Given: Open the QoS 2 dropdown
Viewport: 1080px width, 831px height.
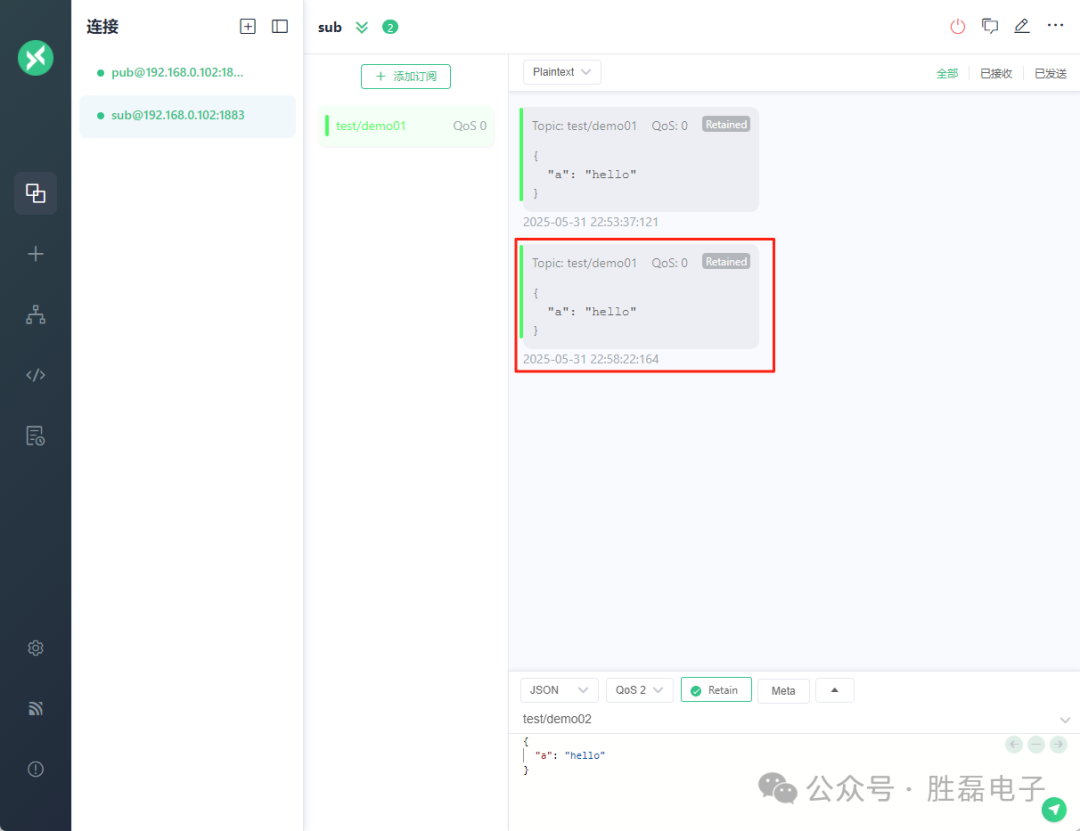Looking at the screenshot, I should click(x=639, y=690).
